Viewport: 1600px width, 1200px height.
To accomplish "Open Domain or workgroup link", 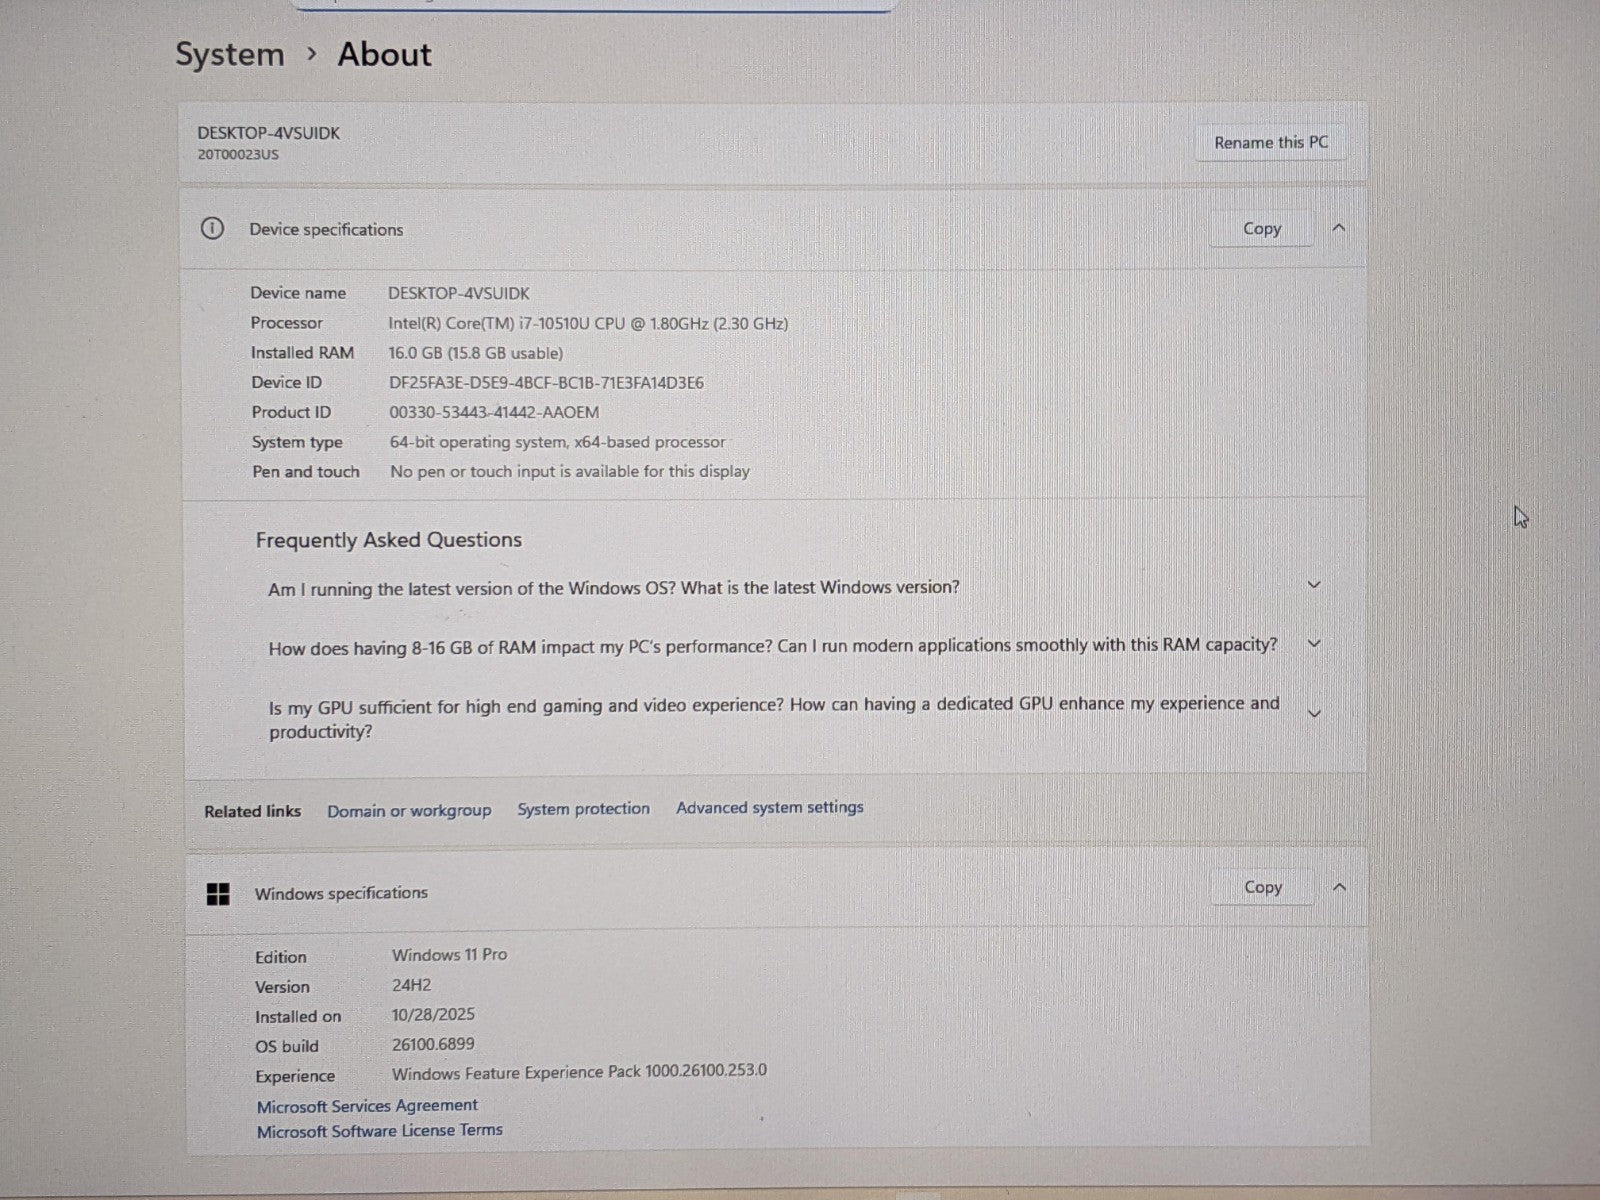I will 409,810.
